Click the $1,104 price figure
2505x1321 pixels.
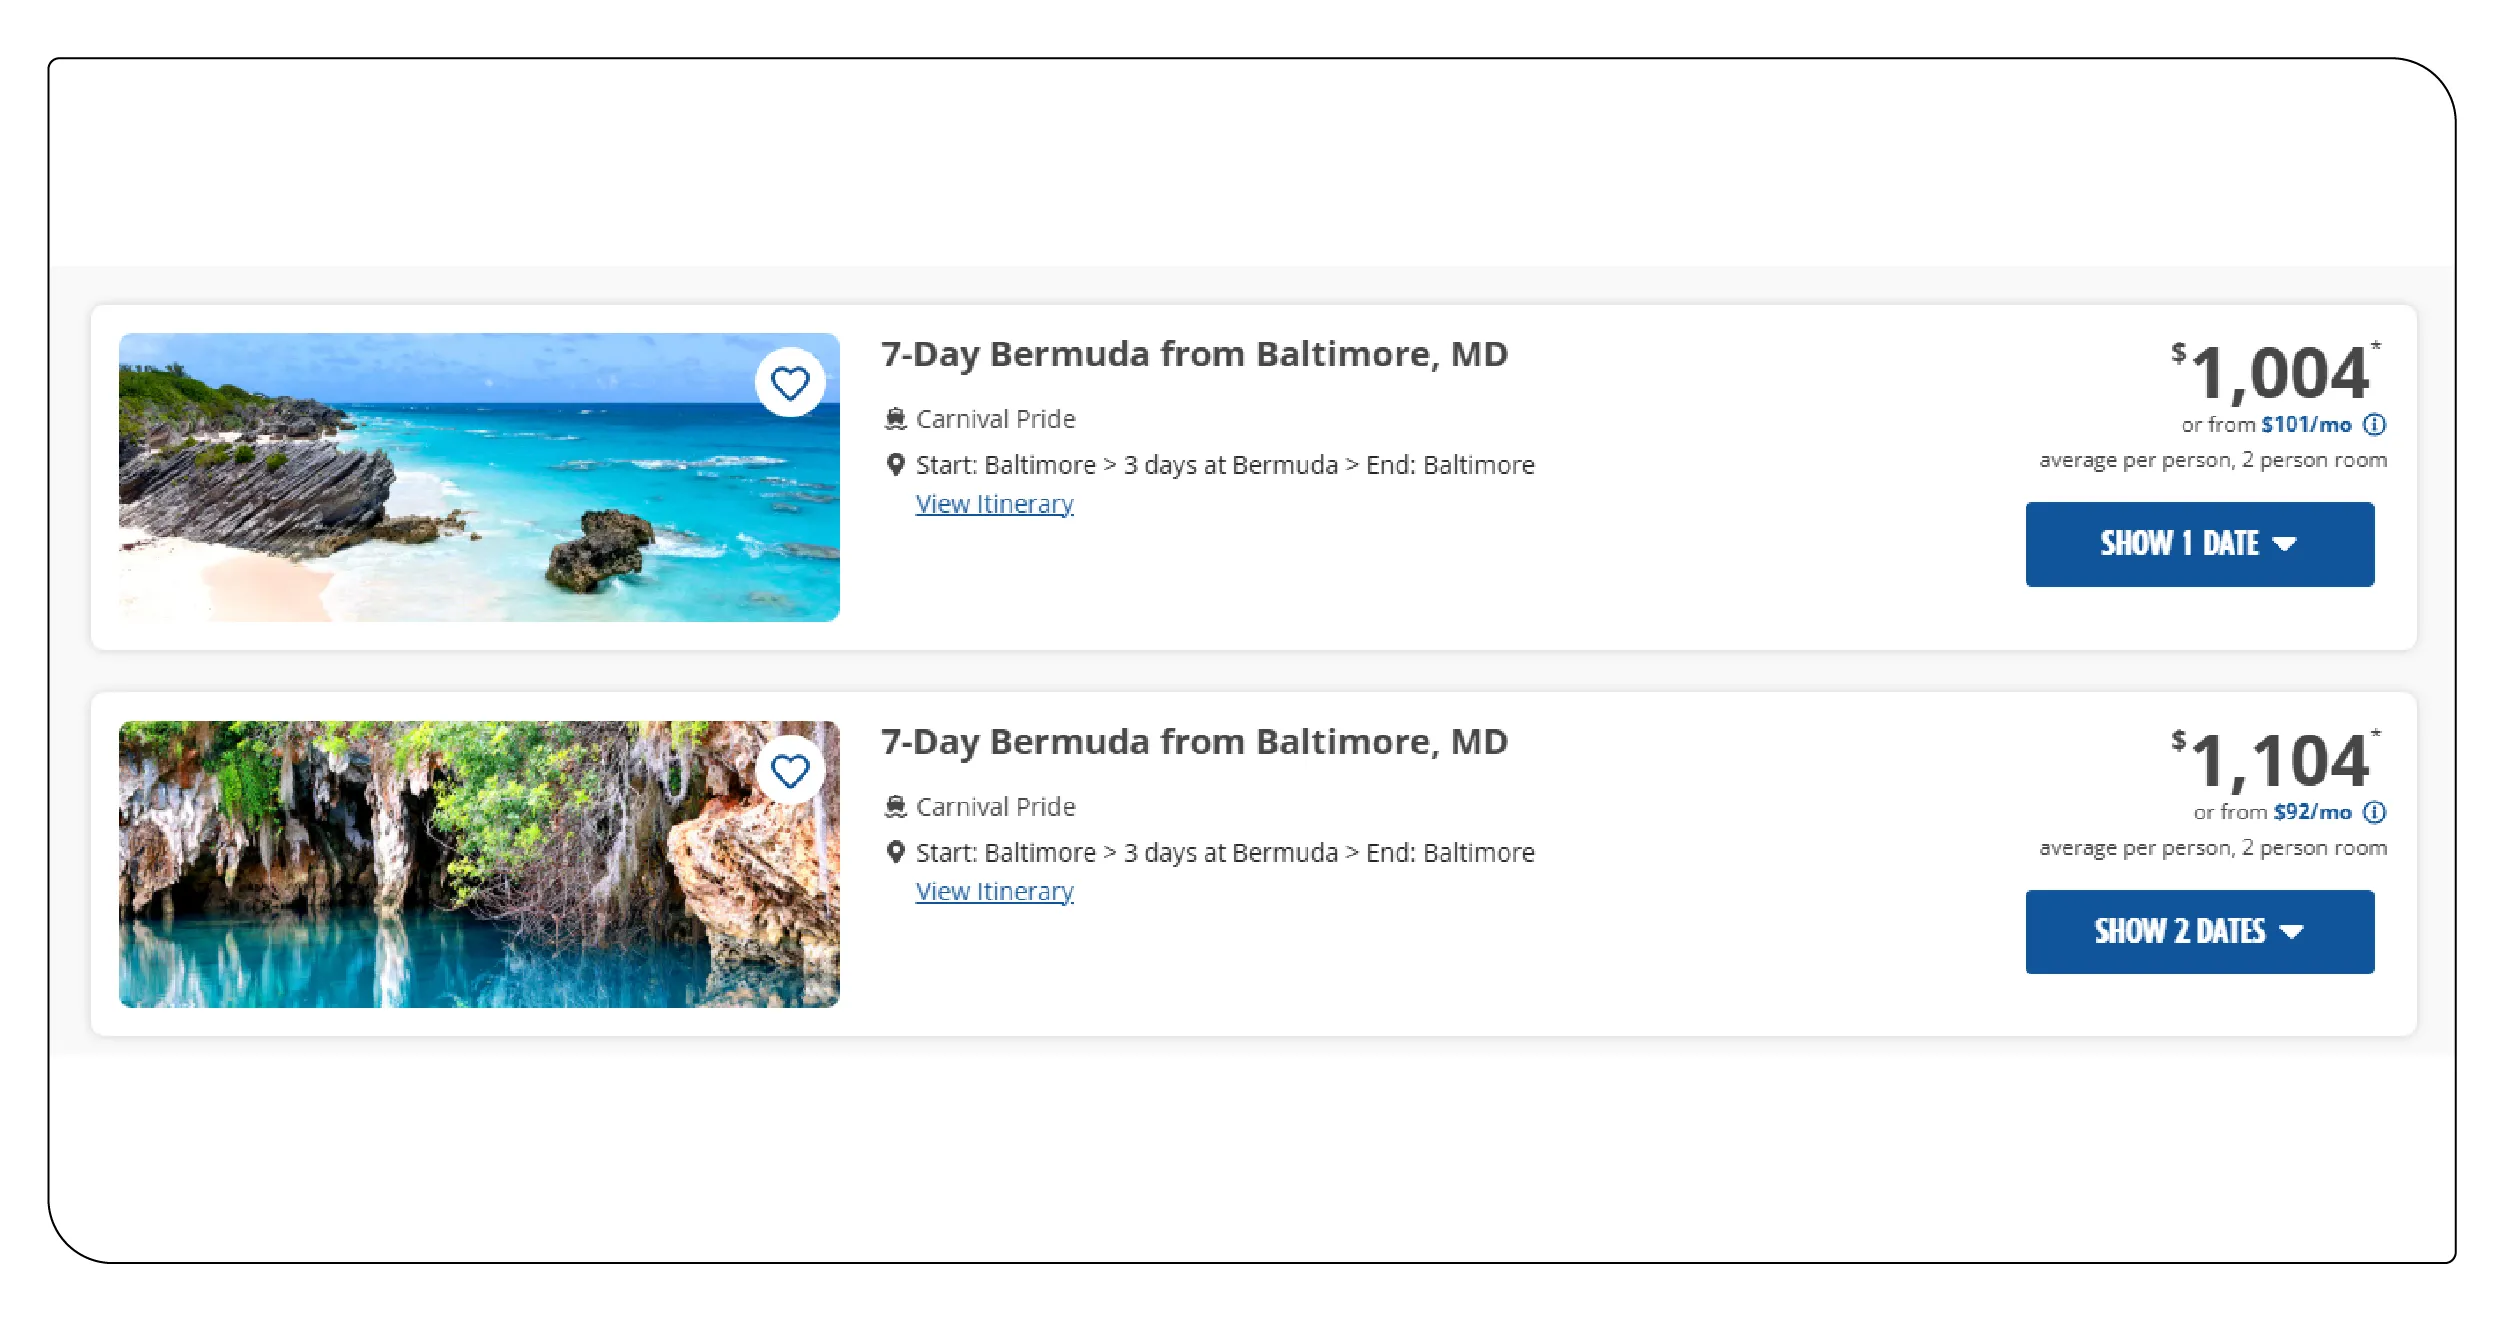(x=2278, y=761)
